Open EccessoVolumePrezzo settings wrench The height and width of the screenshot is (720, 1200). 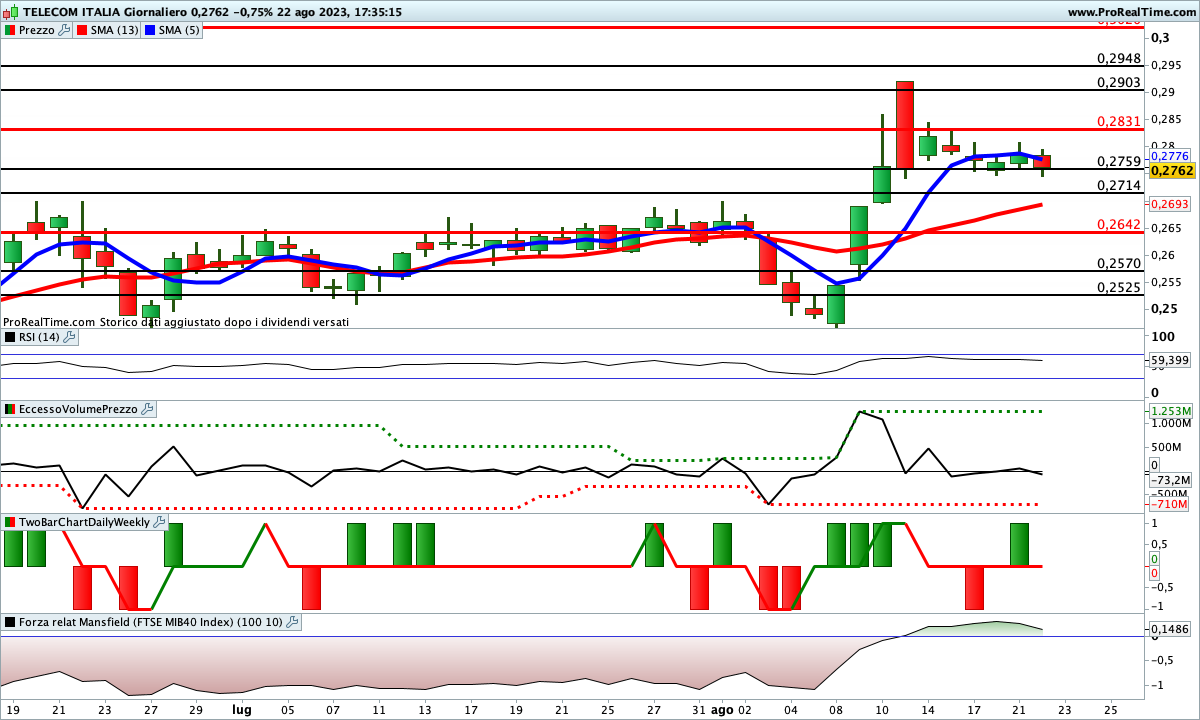tap(147, 409)
